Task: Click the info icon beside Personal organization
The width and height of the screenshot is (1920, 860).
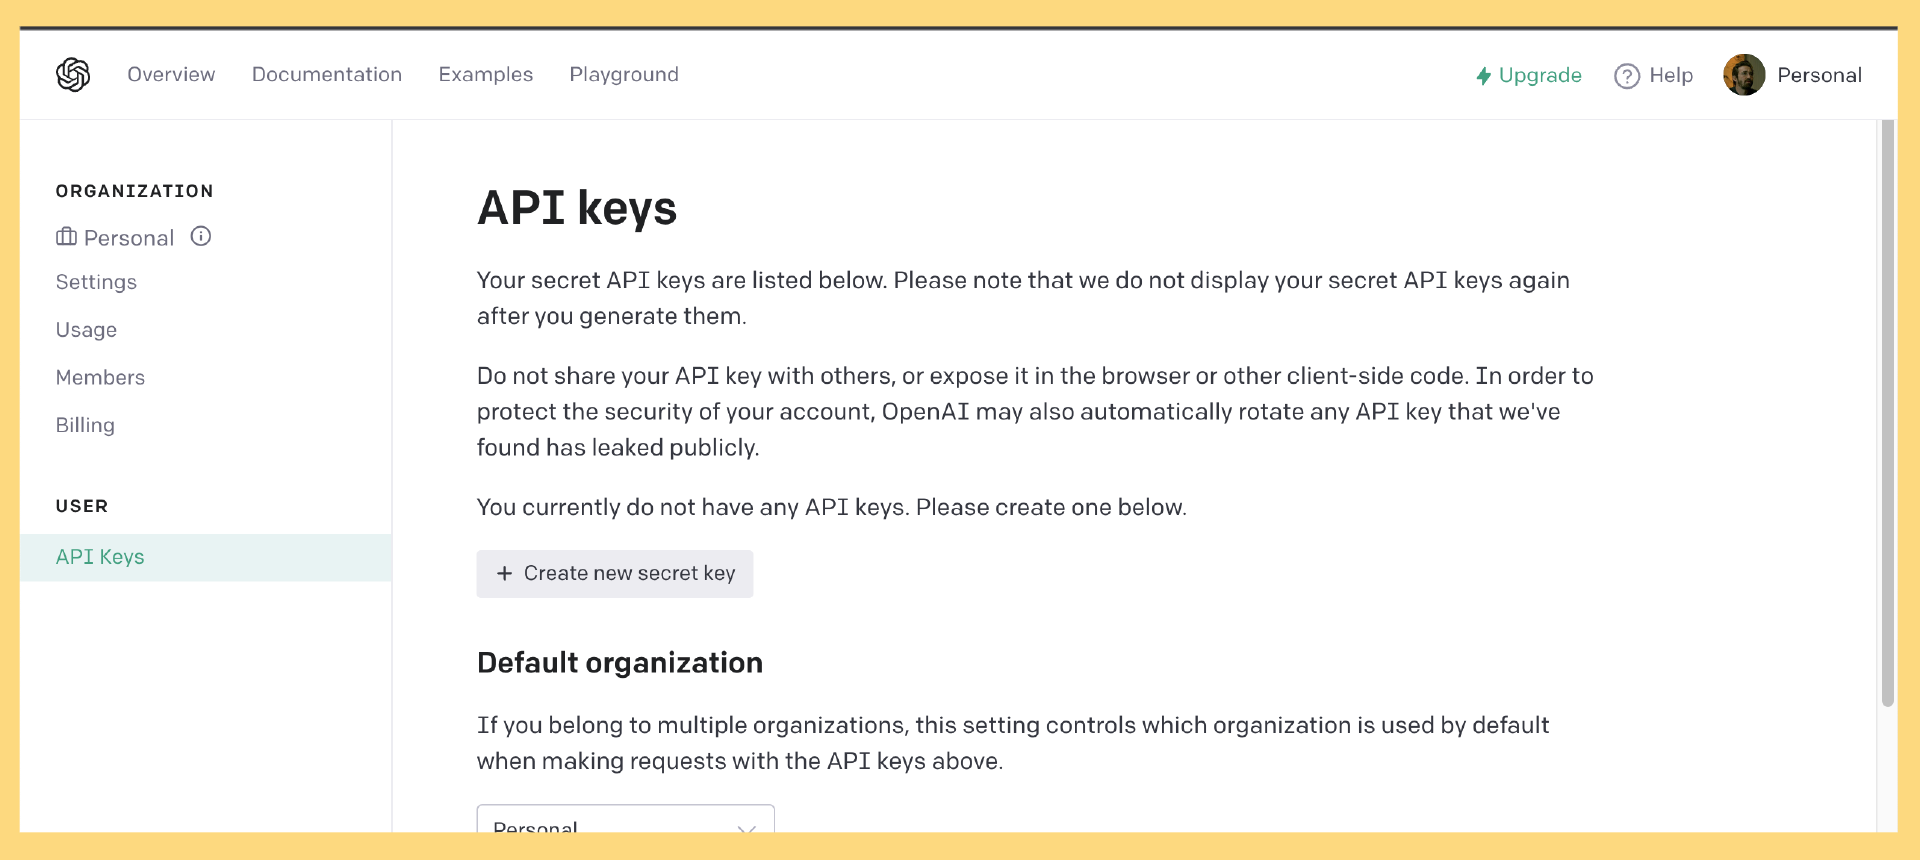Action: pos(201,237)
